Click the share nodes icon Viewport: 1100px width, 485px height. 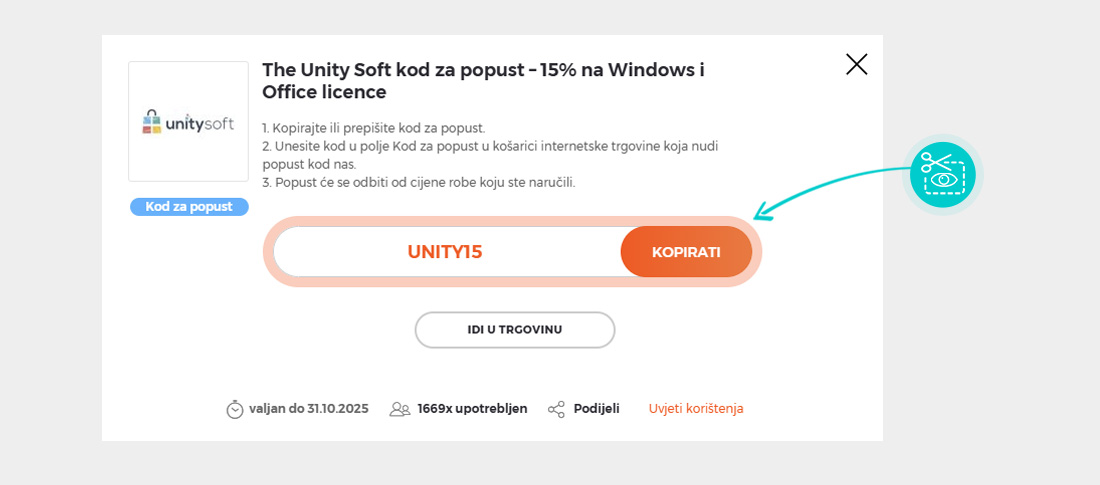click(556, 409)
